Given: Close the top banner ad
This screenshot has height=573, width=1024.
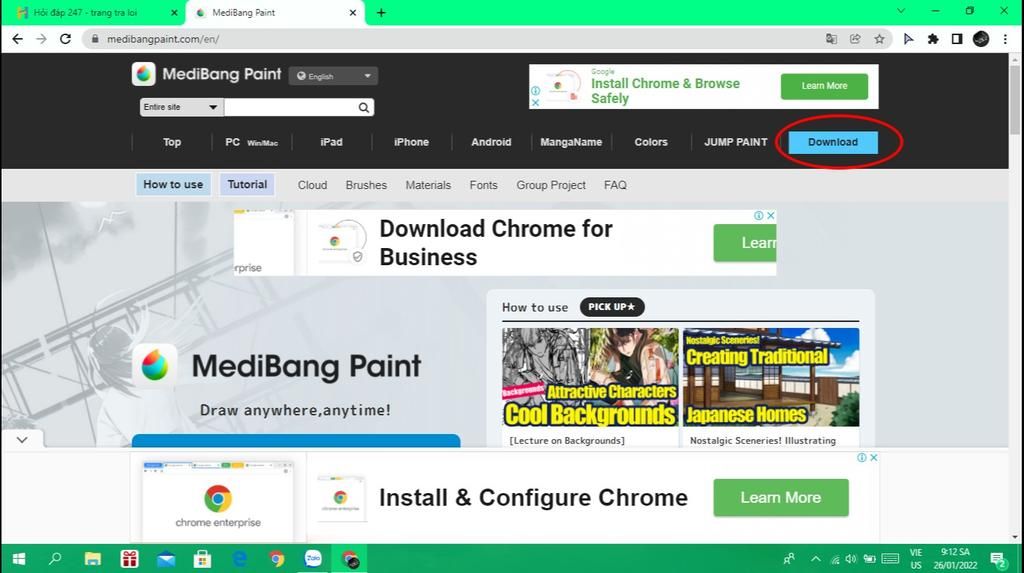Looking at the screenshot, I should point(535,103).
